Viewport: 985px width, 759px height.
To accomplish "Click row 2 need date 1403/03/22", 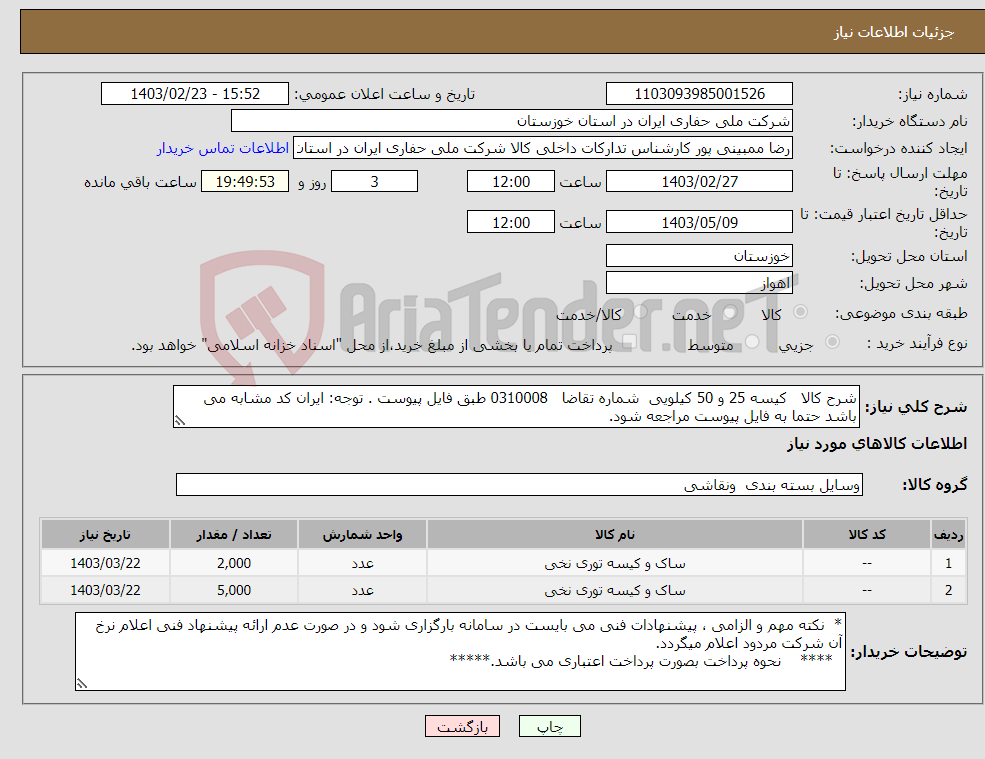I will [106, 591].
